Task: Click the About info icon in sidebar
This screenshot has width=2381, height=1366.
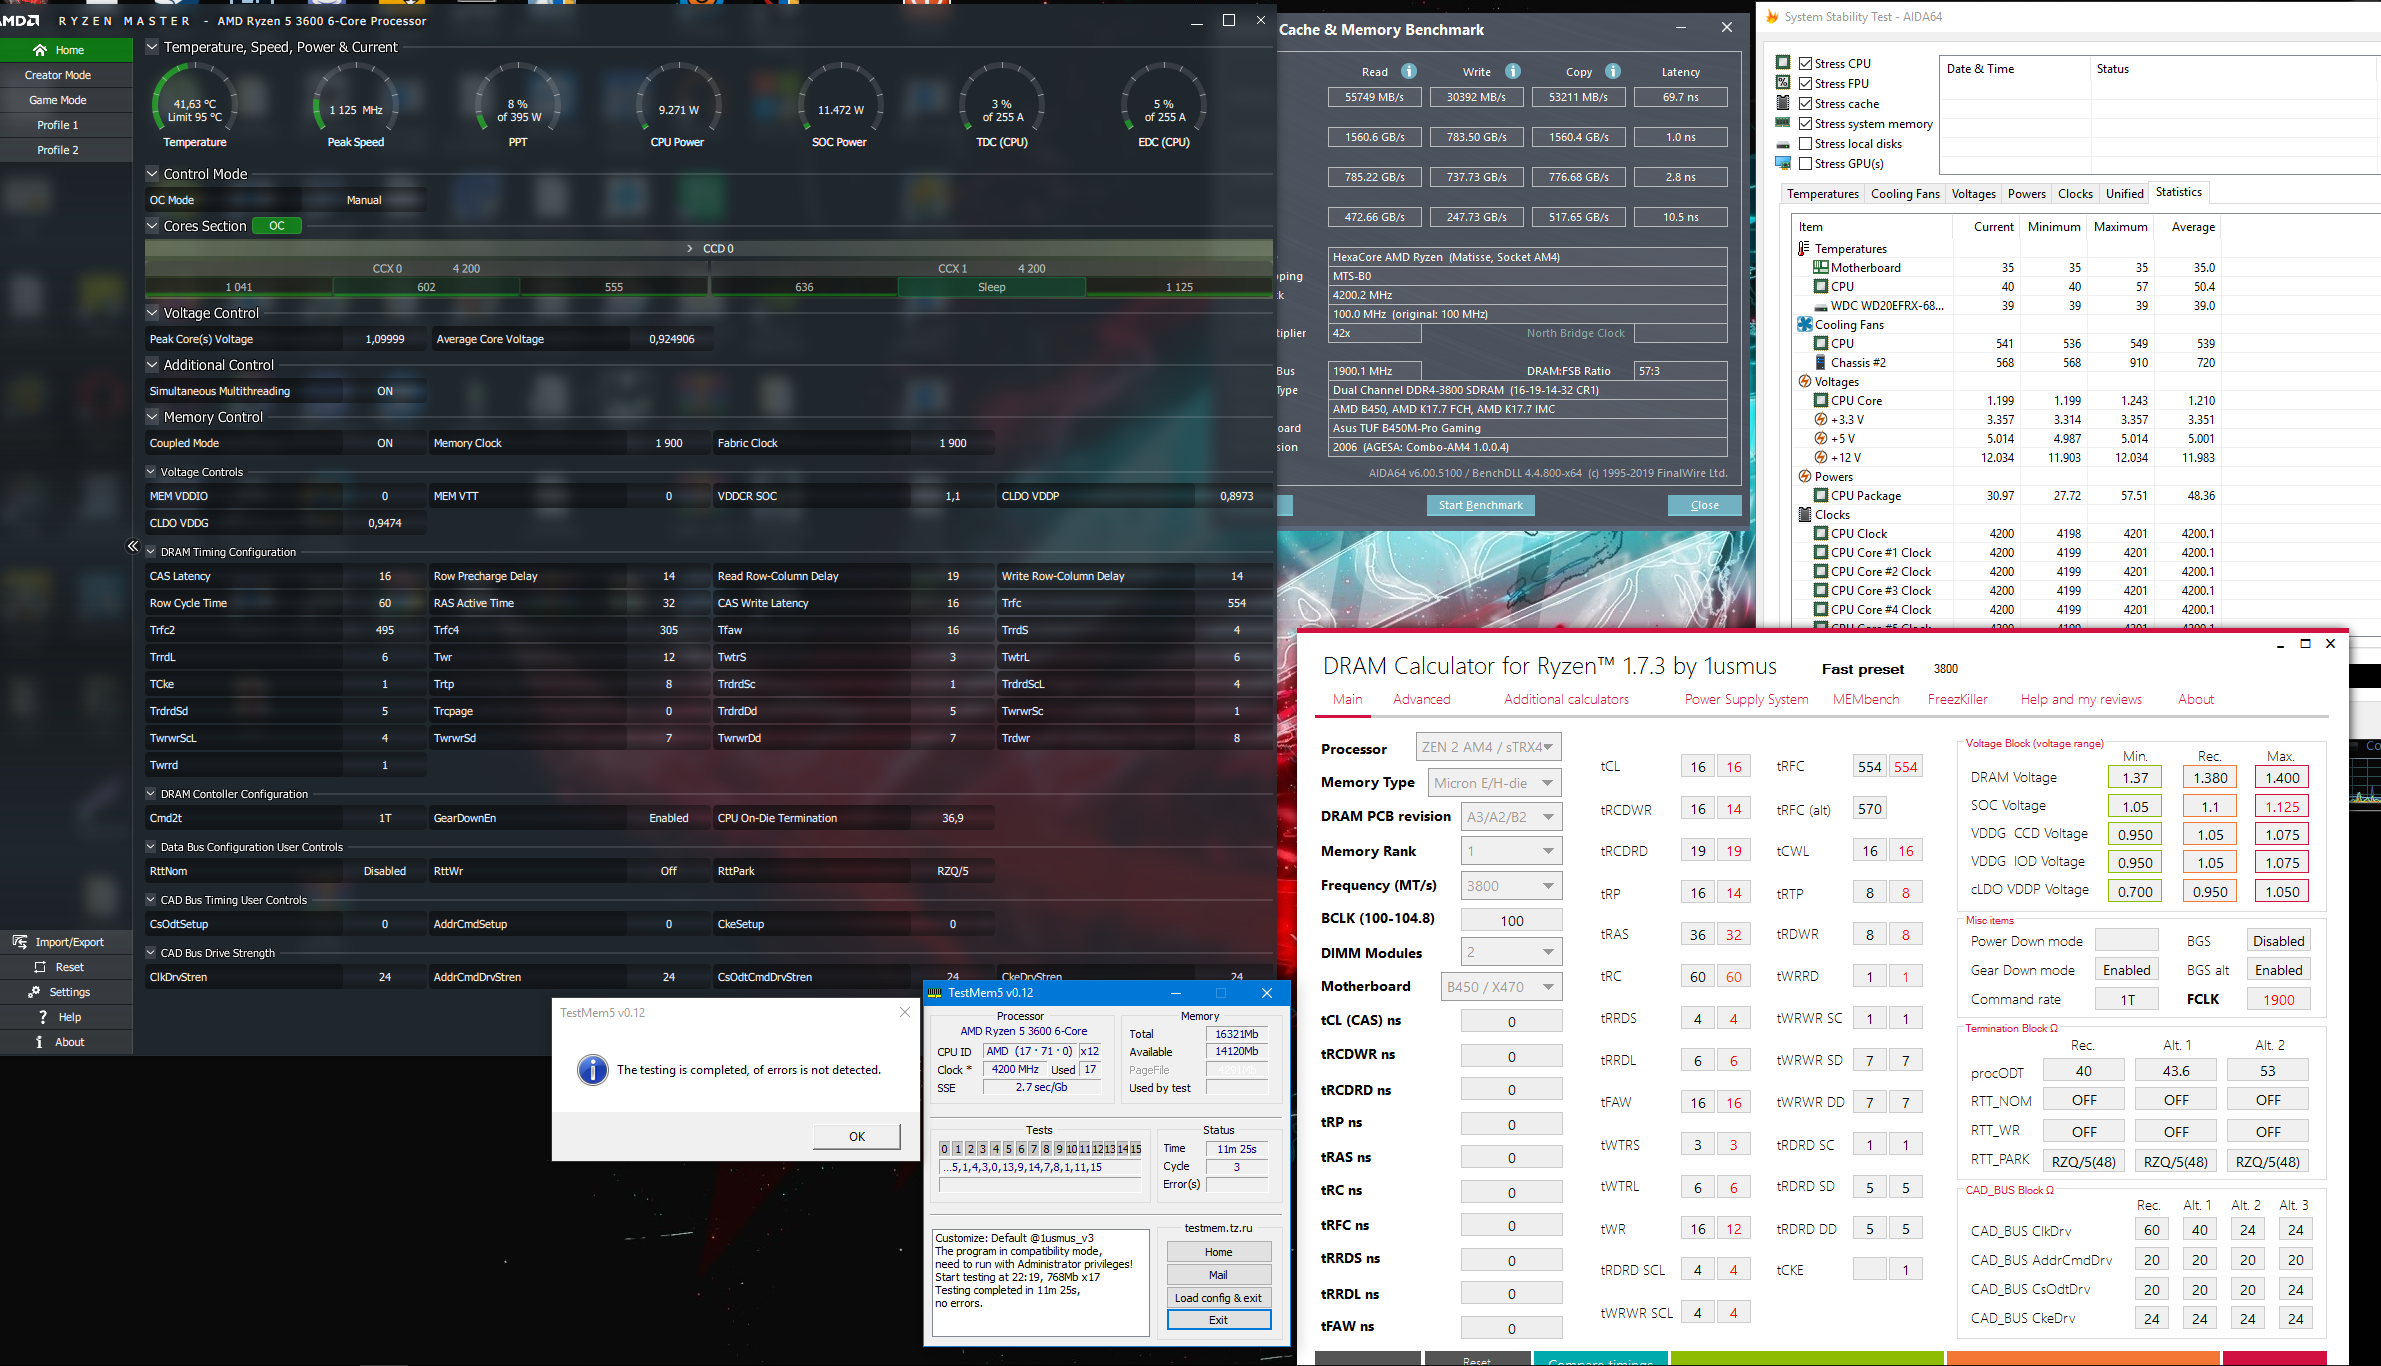Action: point(39,1042)
